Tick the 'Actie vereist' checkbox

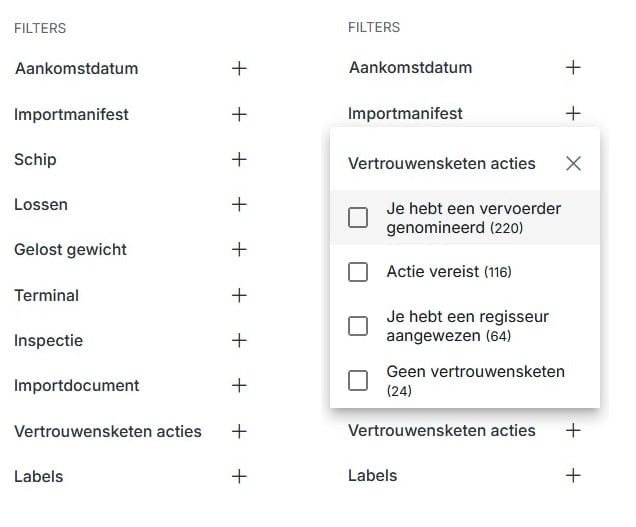[358, 272]
